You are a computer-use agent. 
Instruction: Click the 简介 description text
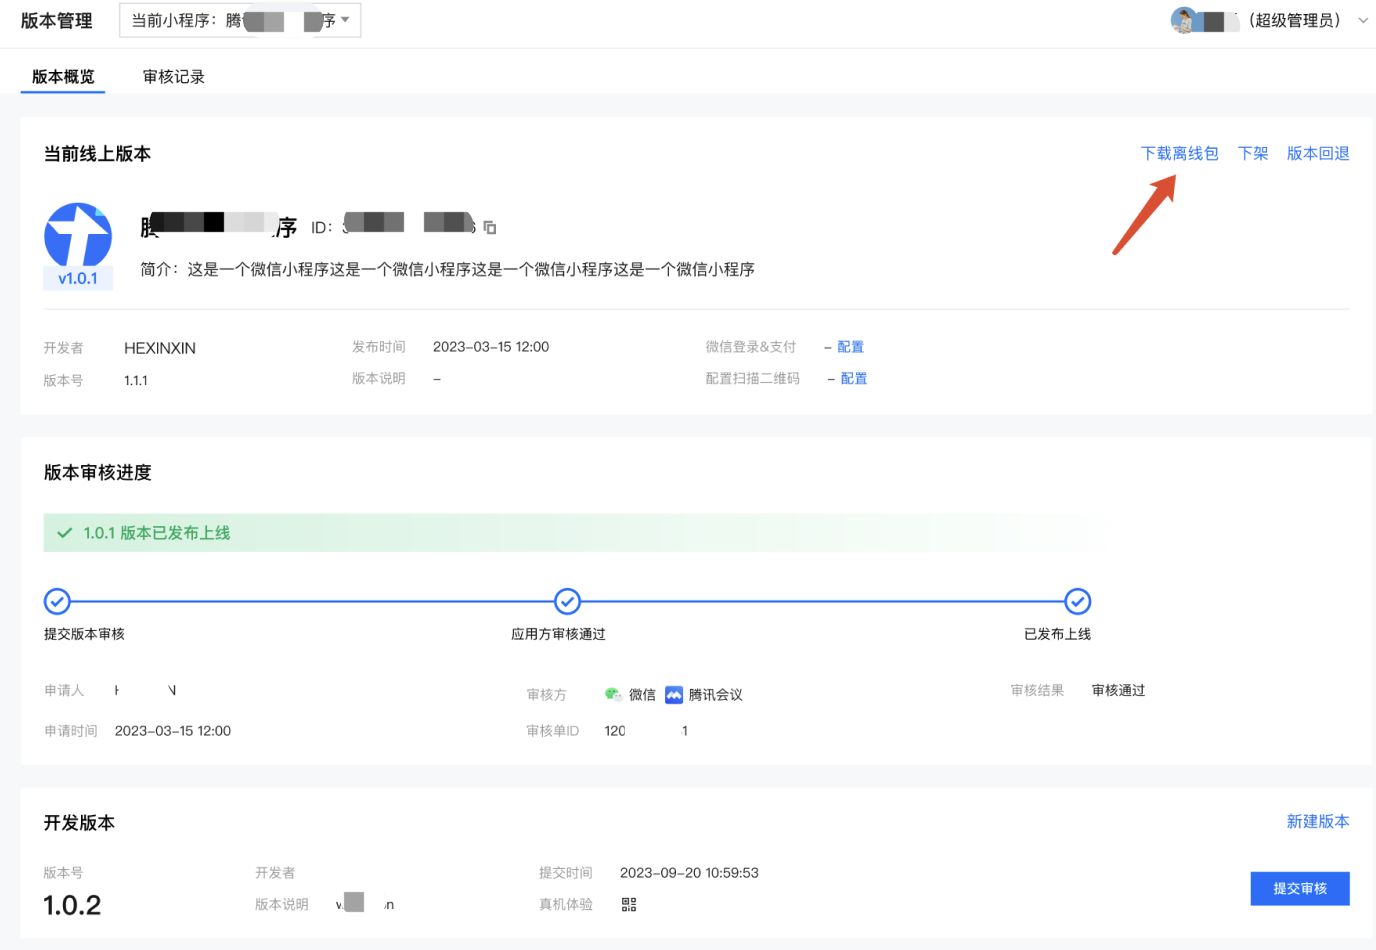[448, 269]
